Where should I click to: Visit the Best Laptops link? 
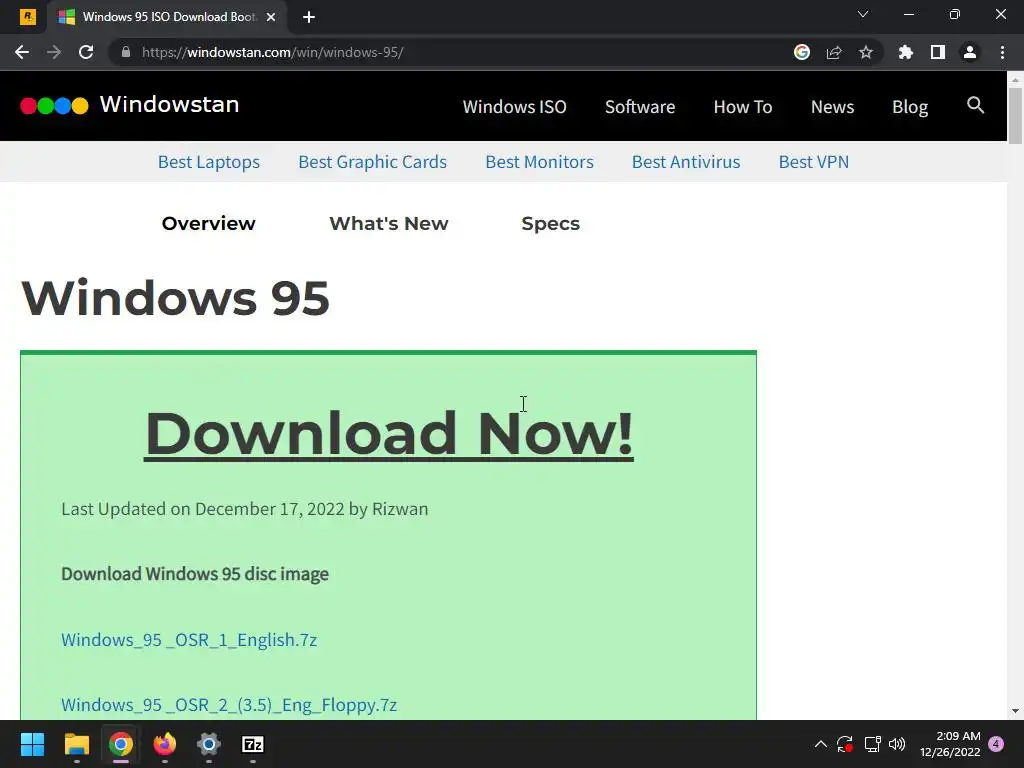[209, 162]
